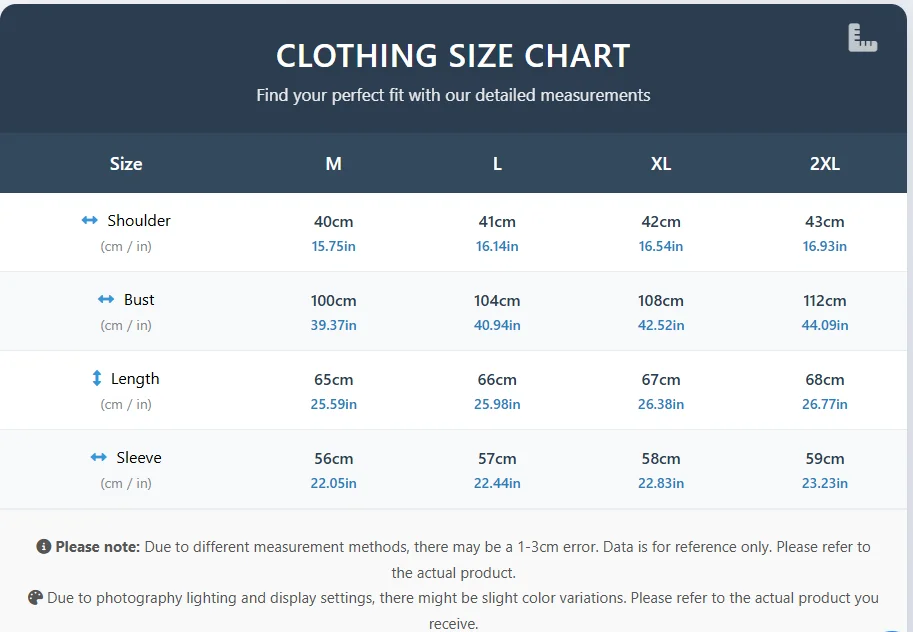Click the ruler icon in header corner
Image resolution: width=913 pixels, height=632 pixels.
point(862,38)
